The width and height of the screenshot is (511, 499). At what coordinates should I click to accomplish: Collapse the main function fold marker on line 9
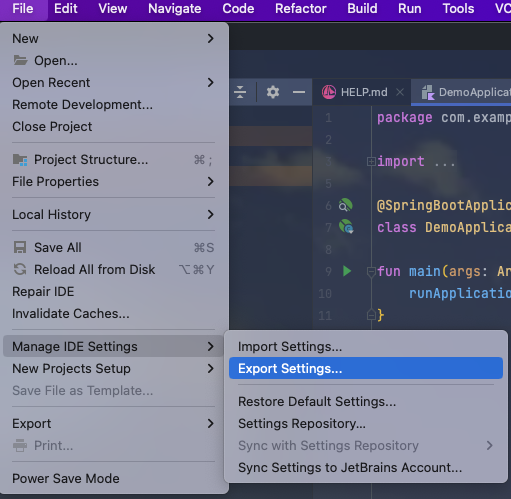pos(371,272)
